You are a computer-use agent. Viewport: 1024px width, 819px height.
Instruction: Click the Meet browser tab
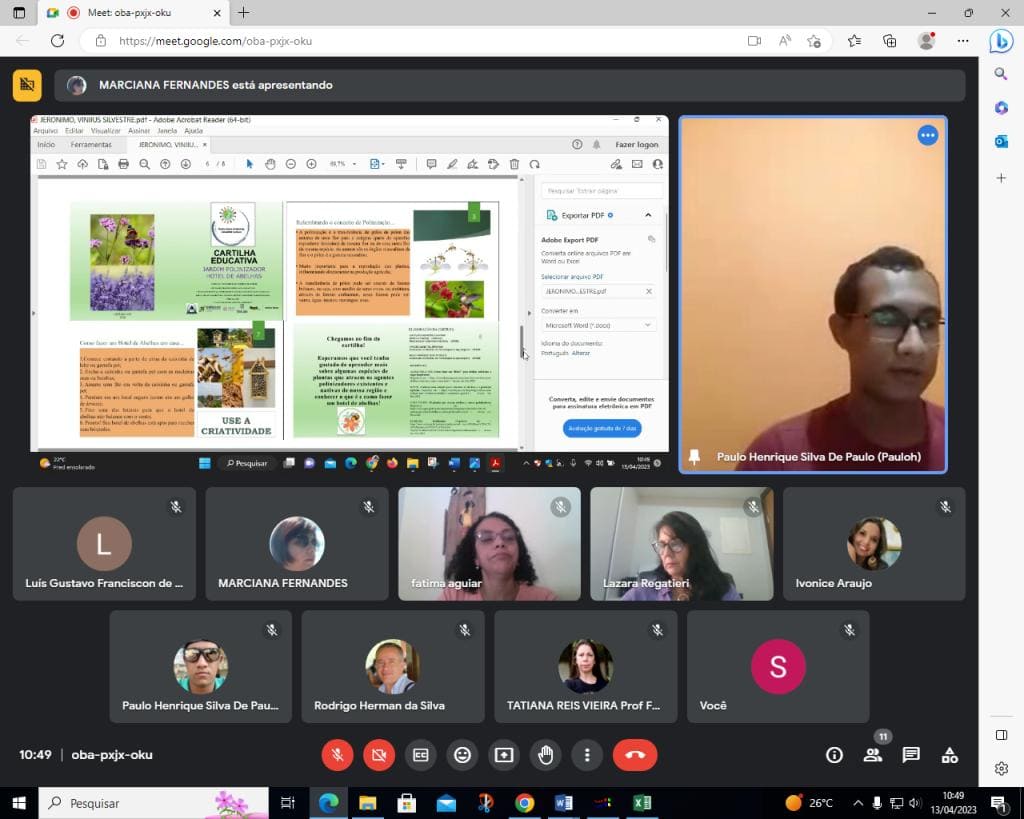(132, 13)
